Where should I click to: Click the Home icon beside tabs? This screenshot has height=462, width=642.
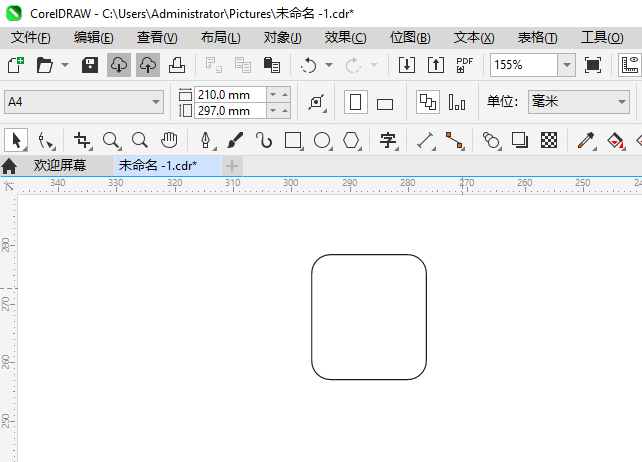pos(9,166)
